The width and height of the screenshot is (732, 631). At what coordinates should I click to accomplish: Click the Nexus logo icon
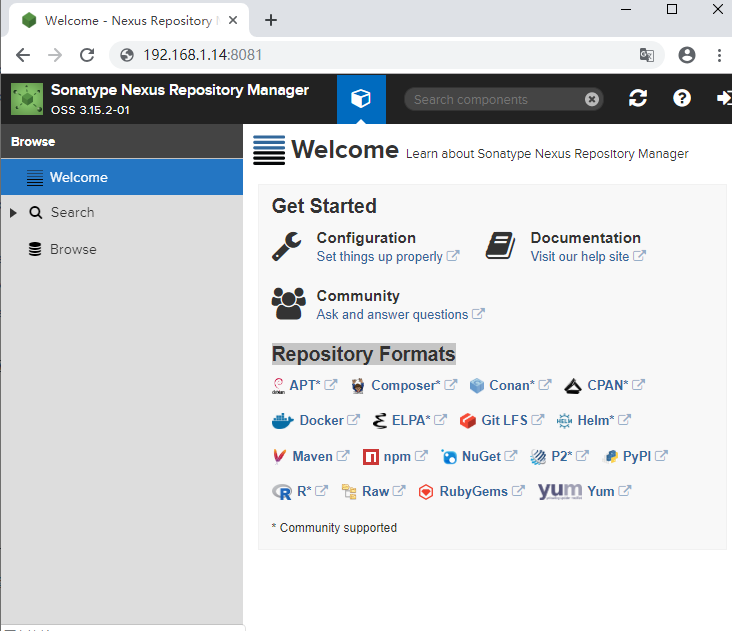(27, 99)
